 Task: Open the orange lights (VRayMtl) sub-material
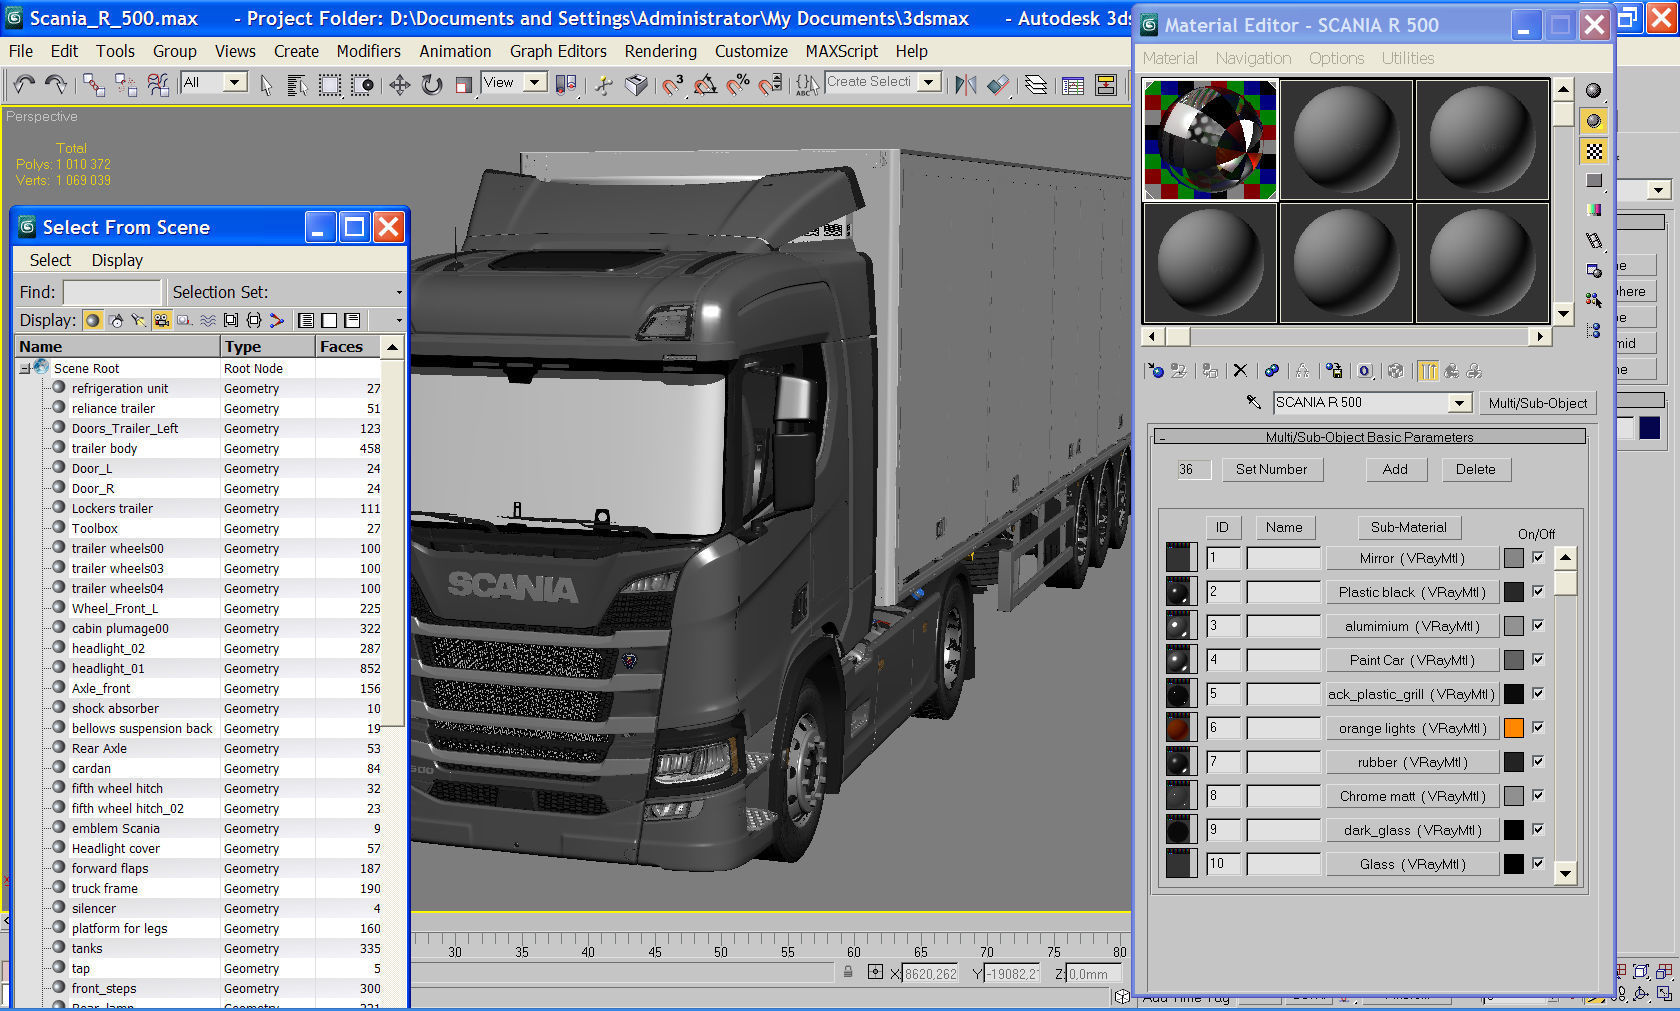point(1412,728)
